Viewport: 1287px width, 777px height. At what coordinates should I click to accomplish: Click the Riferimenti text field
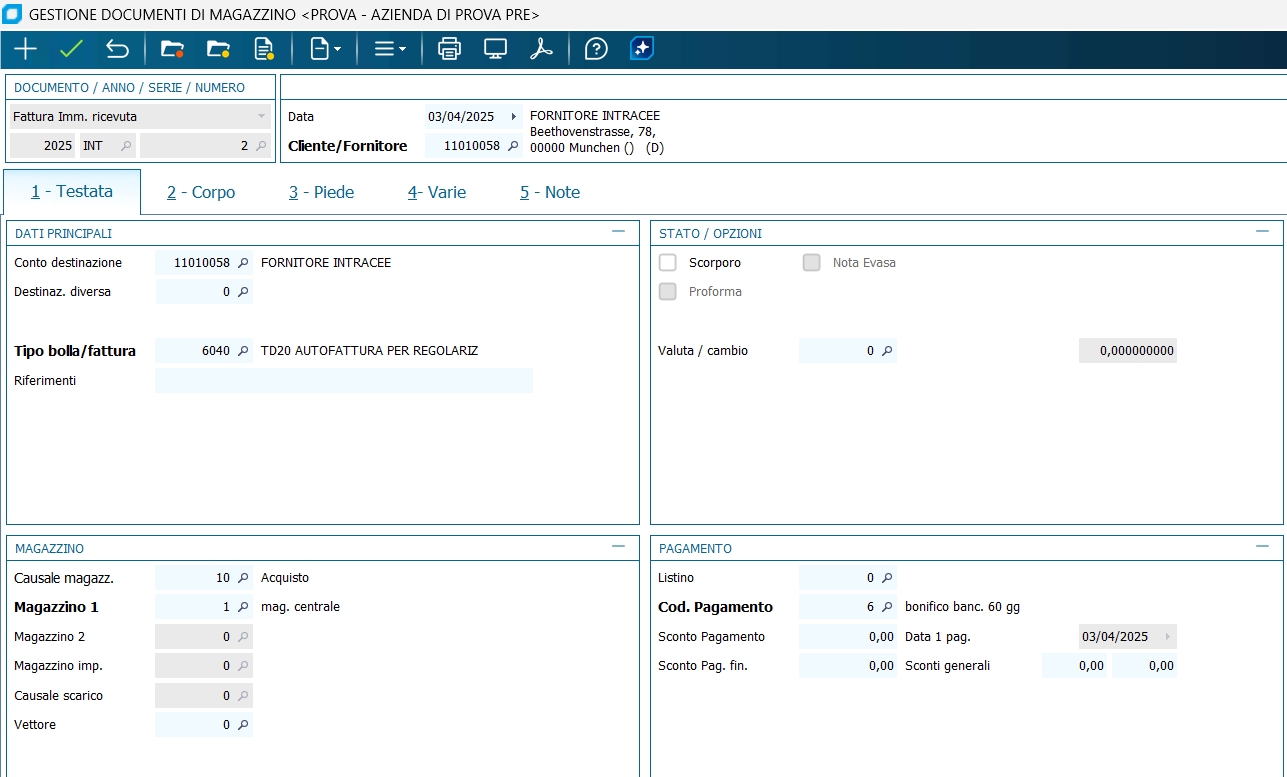(343, 381)
